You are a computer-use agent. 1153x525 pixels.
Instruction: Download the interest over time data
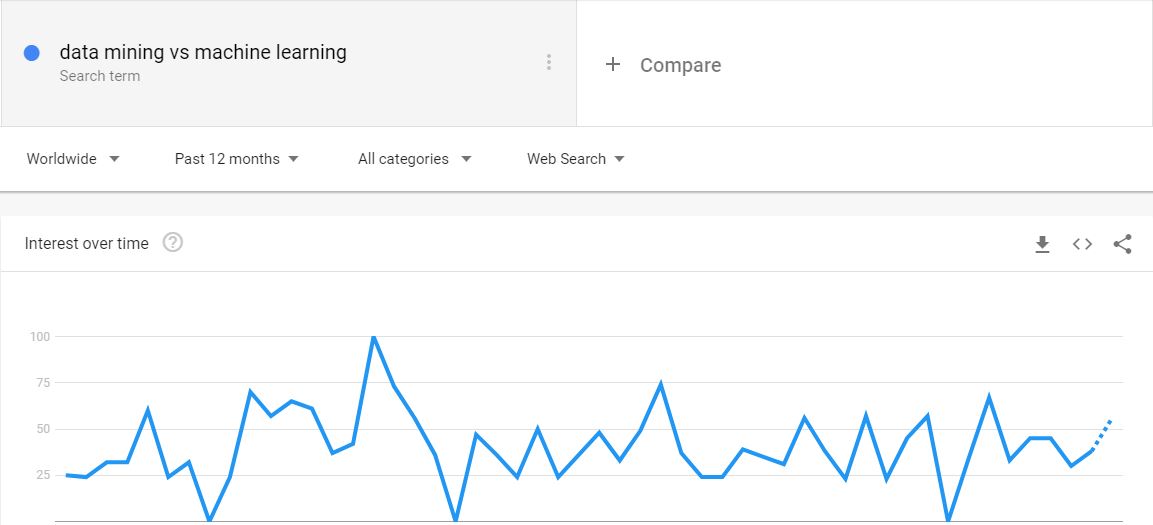click(x=1042, y=244)
